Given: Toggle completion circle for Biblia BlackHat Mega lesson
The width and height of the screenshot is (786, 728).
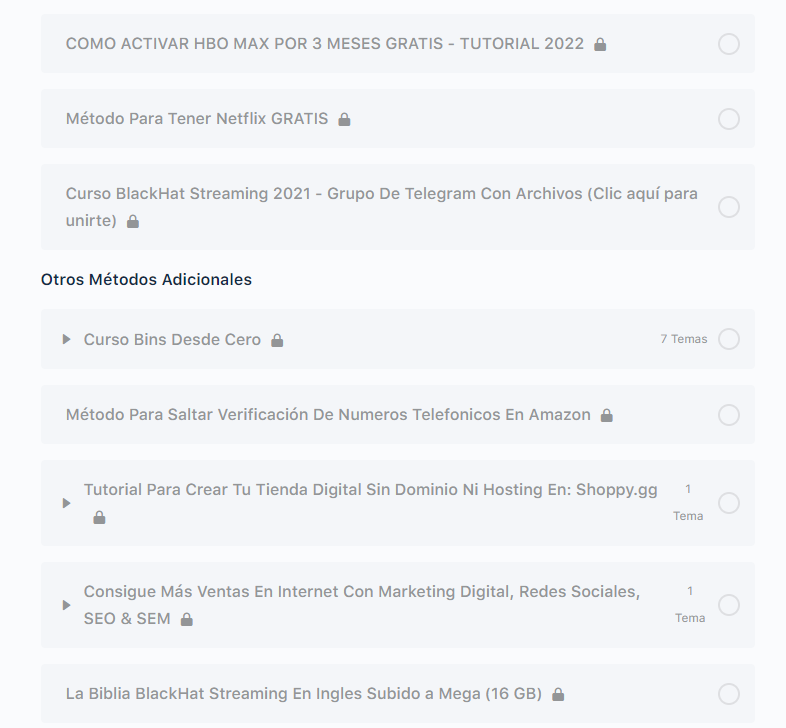Looking at the screenshot, I should (728, 694).
